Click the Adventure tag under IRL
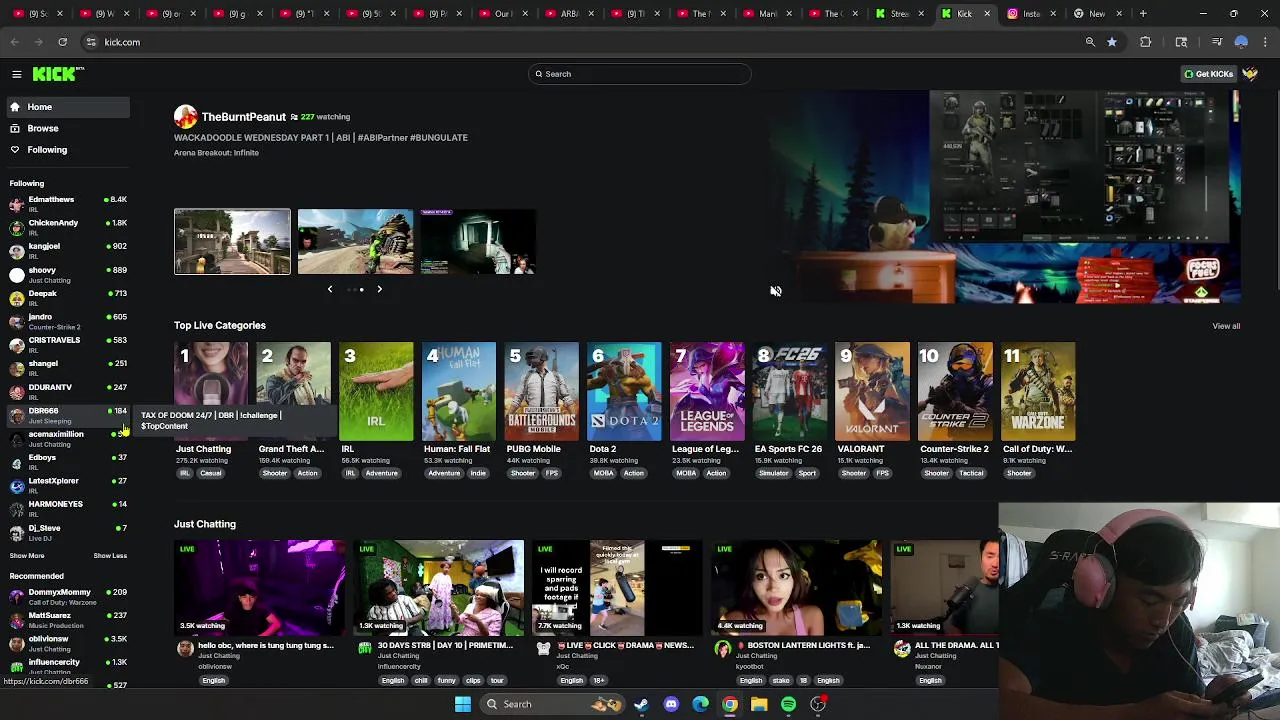Screen dimensions: 1280x720 point(381,473)
